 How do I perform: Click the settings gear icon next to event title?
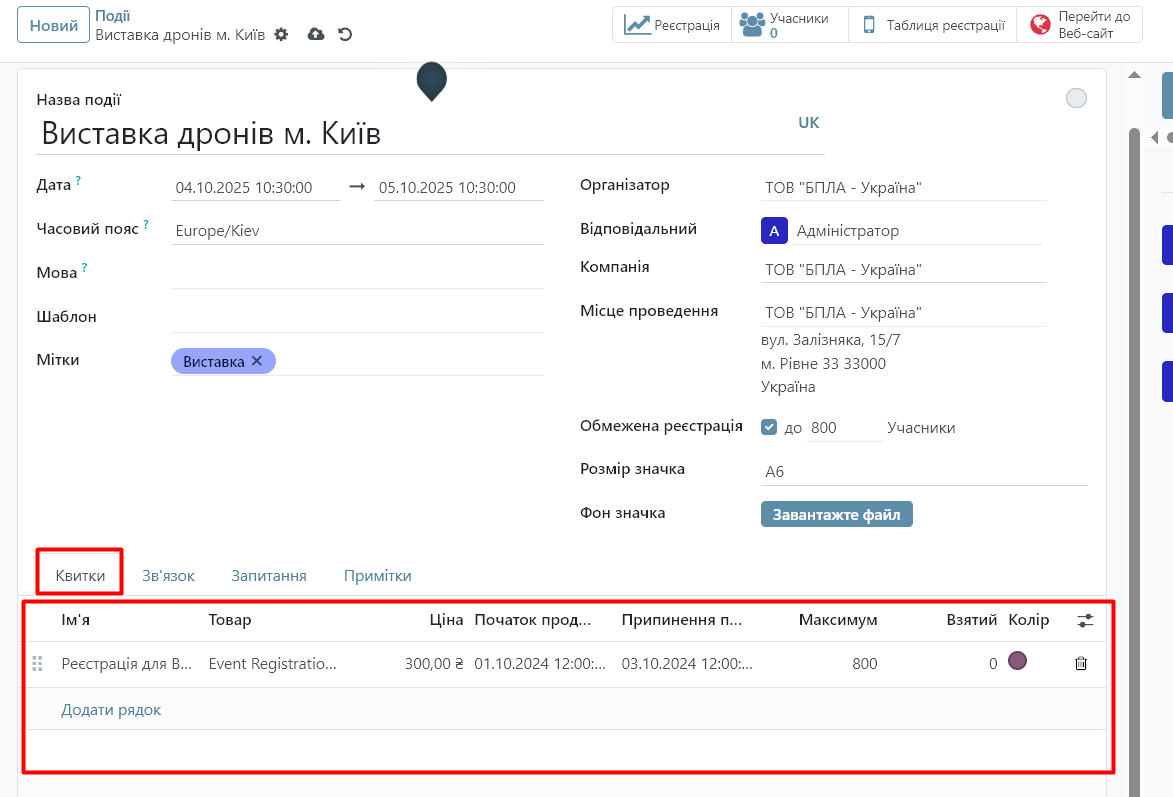[281, 34]
